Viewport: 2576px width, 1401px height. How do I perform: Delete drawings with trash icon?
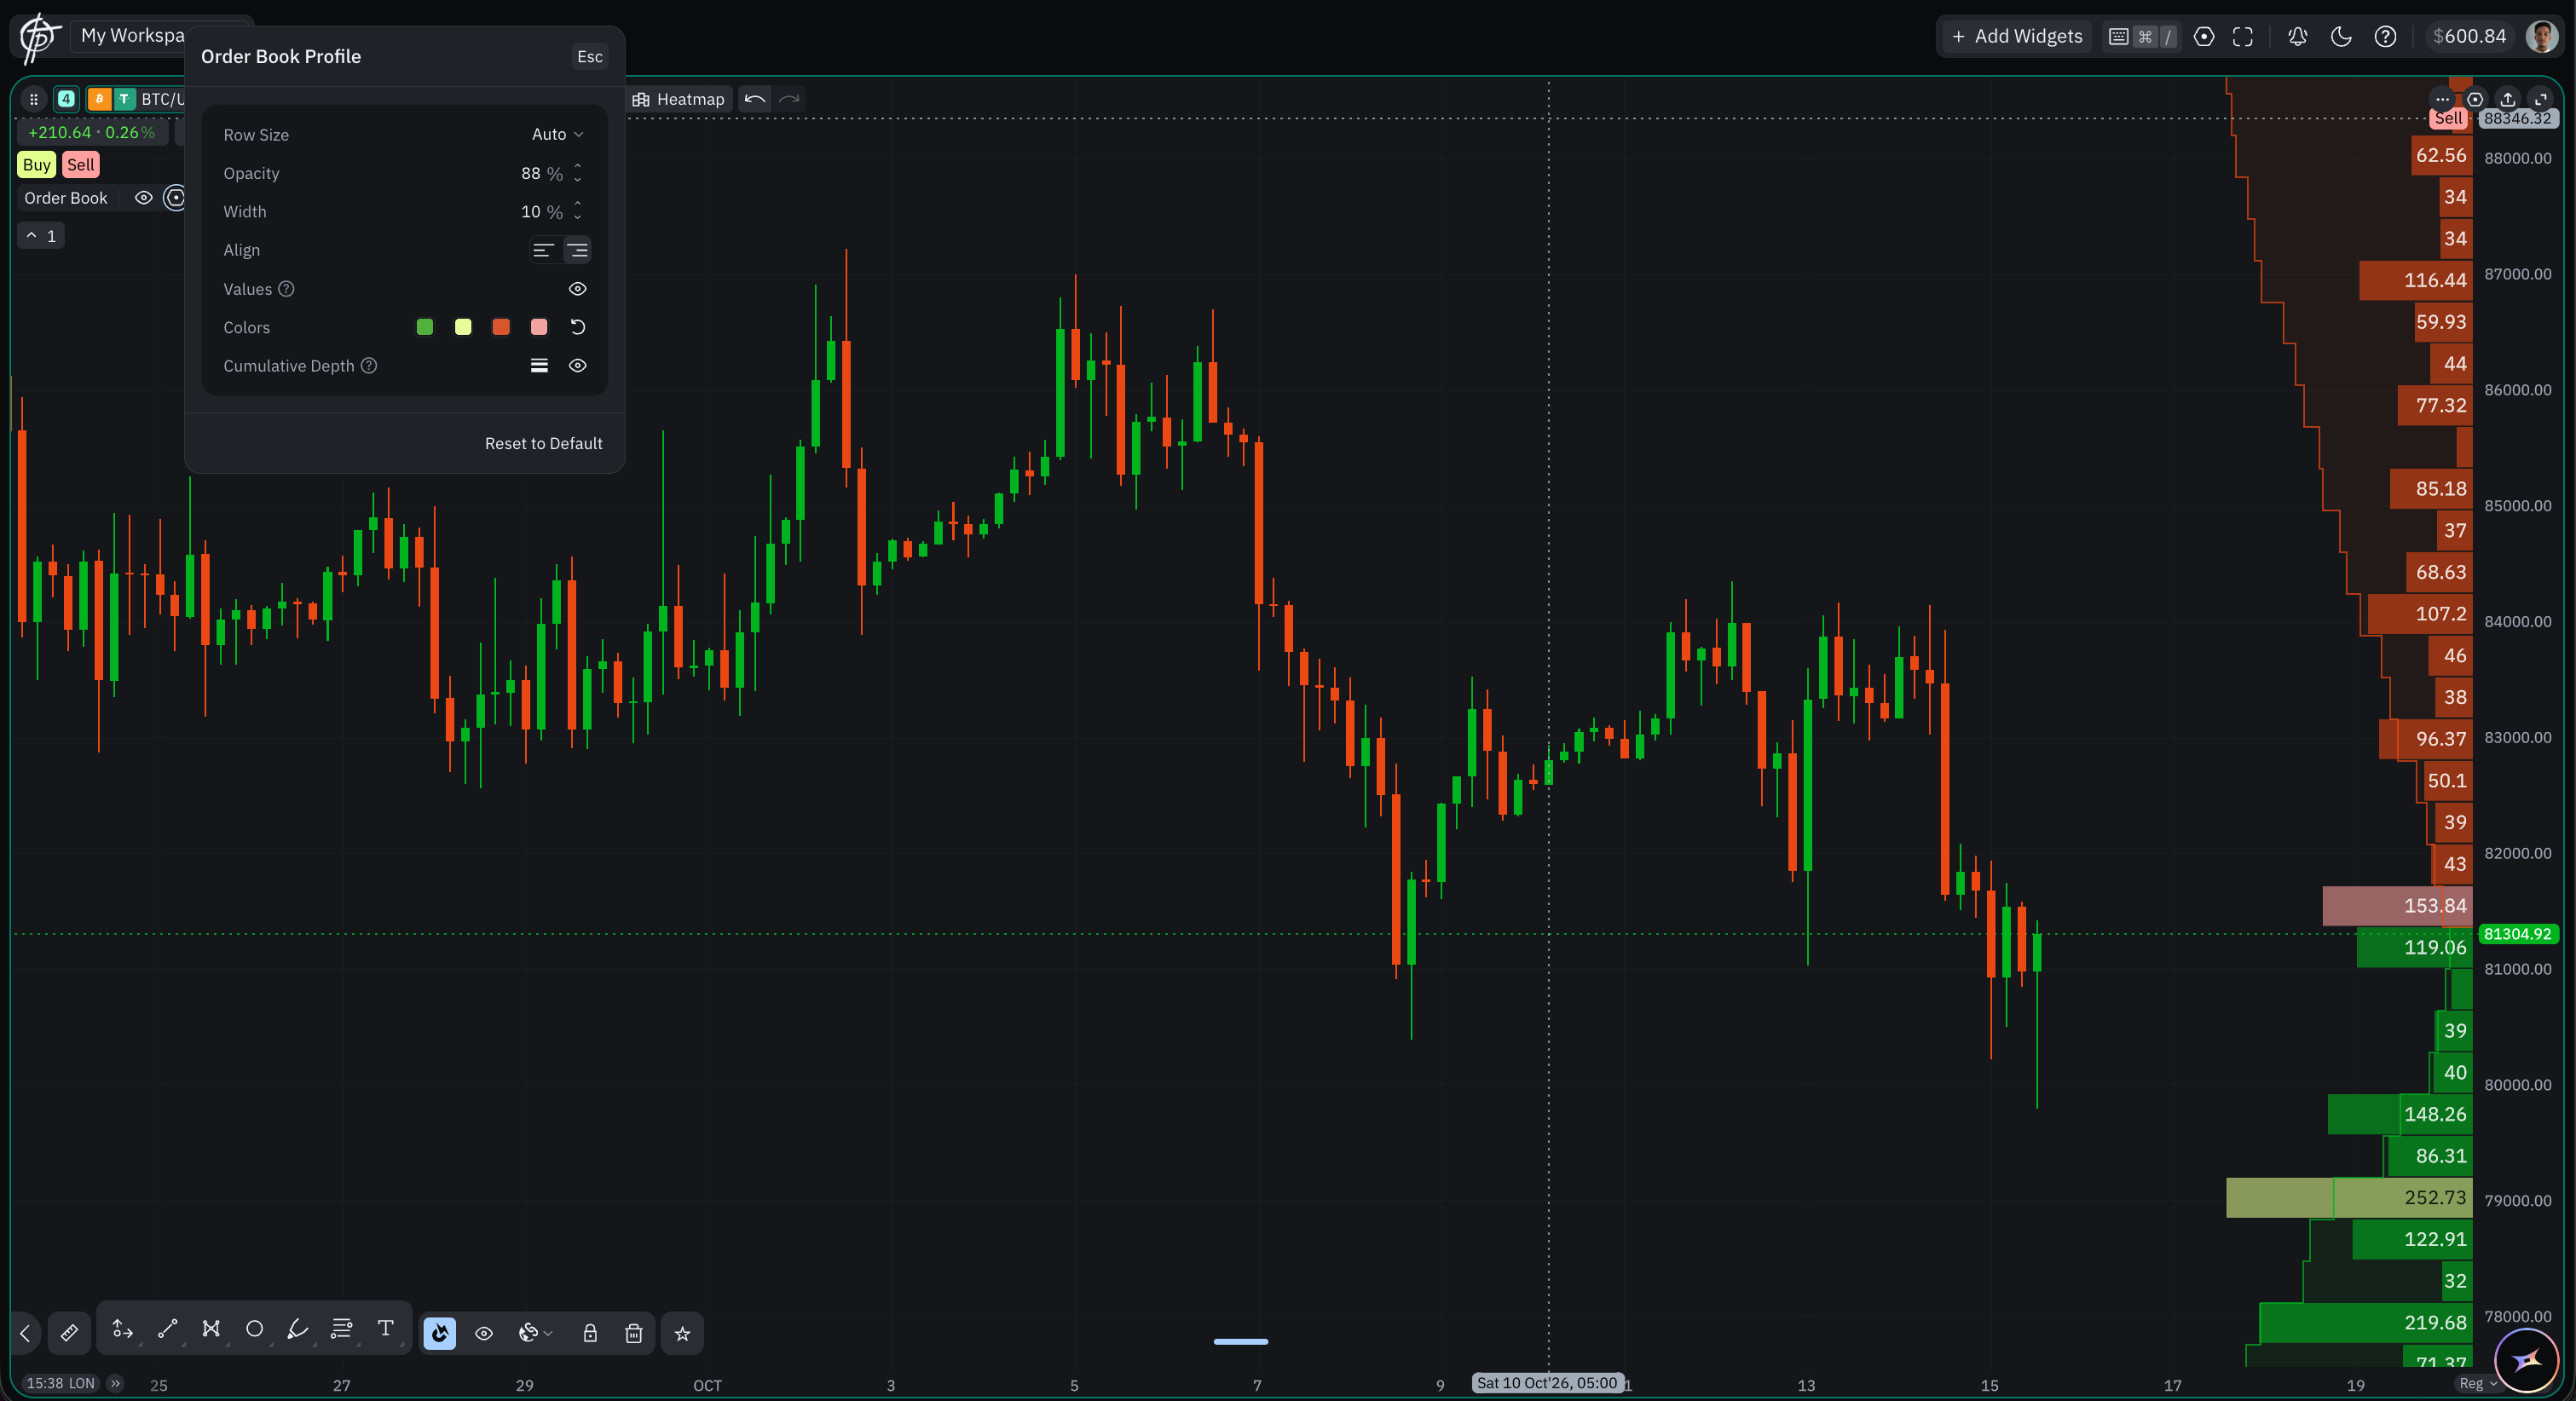point(634,1333)
